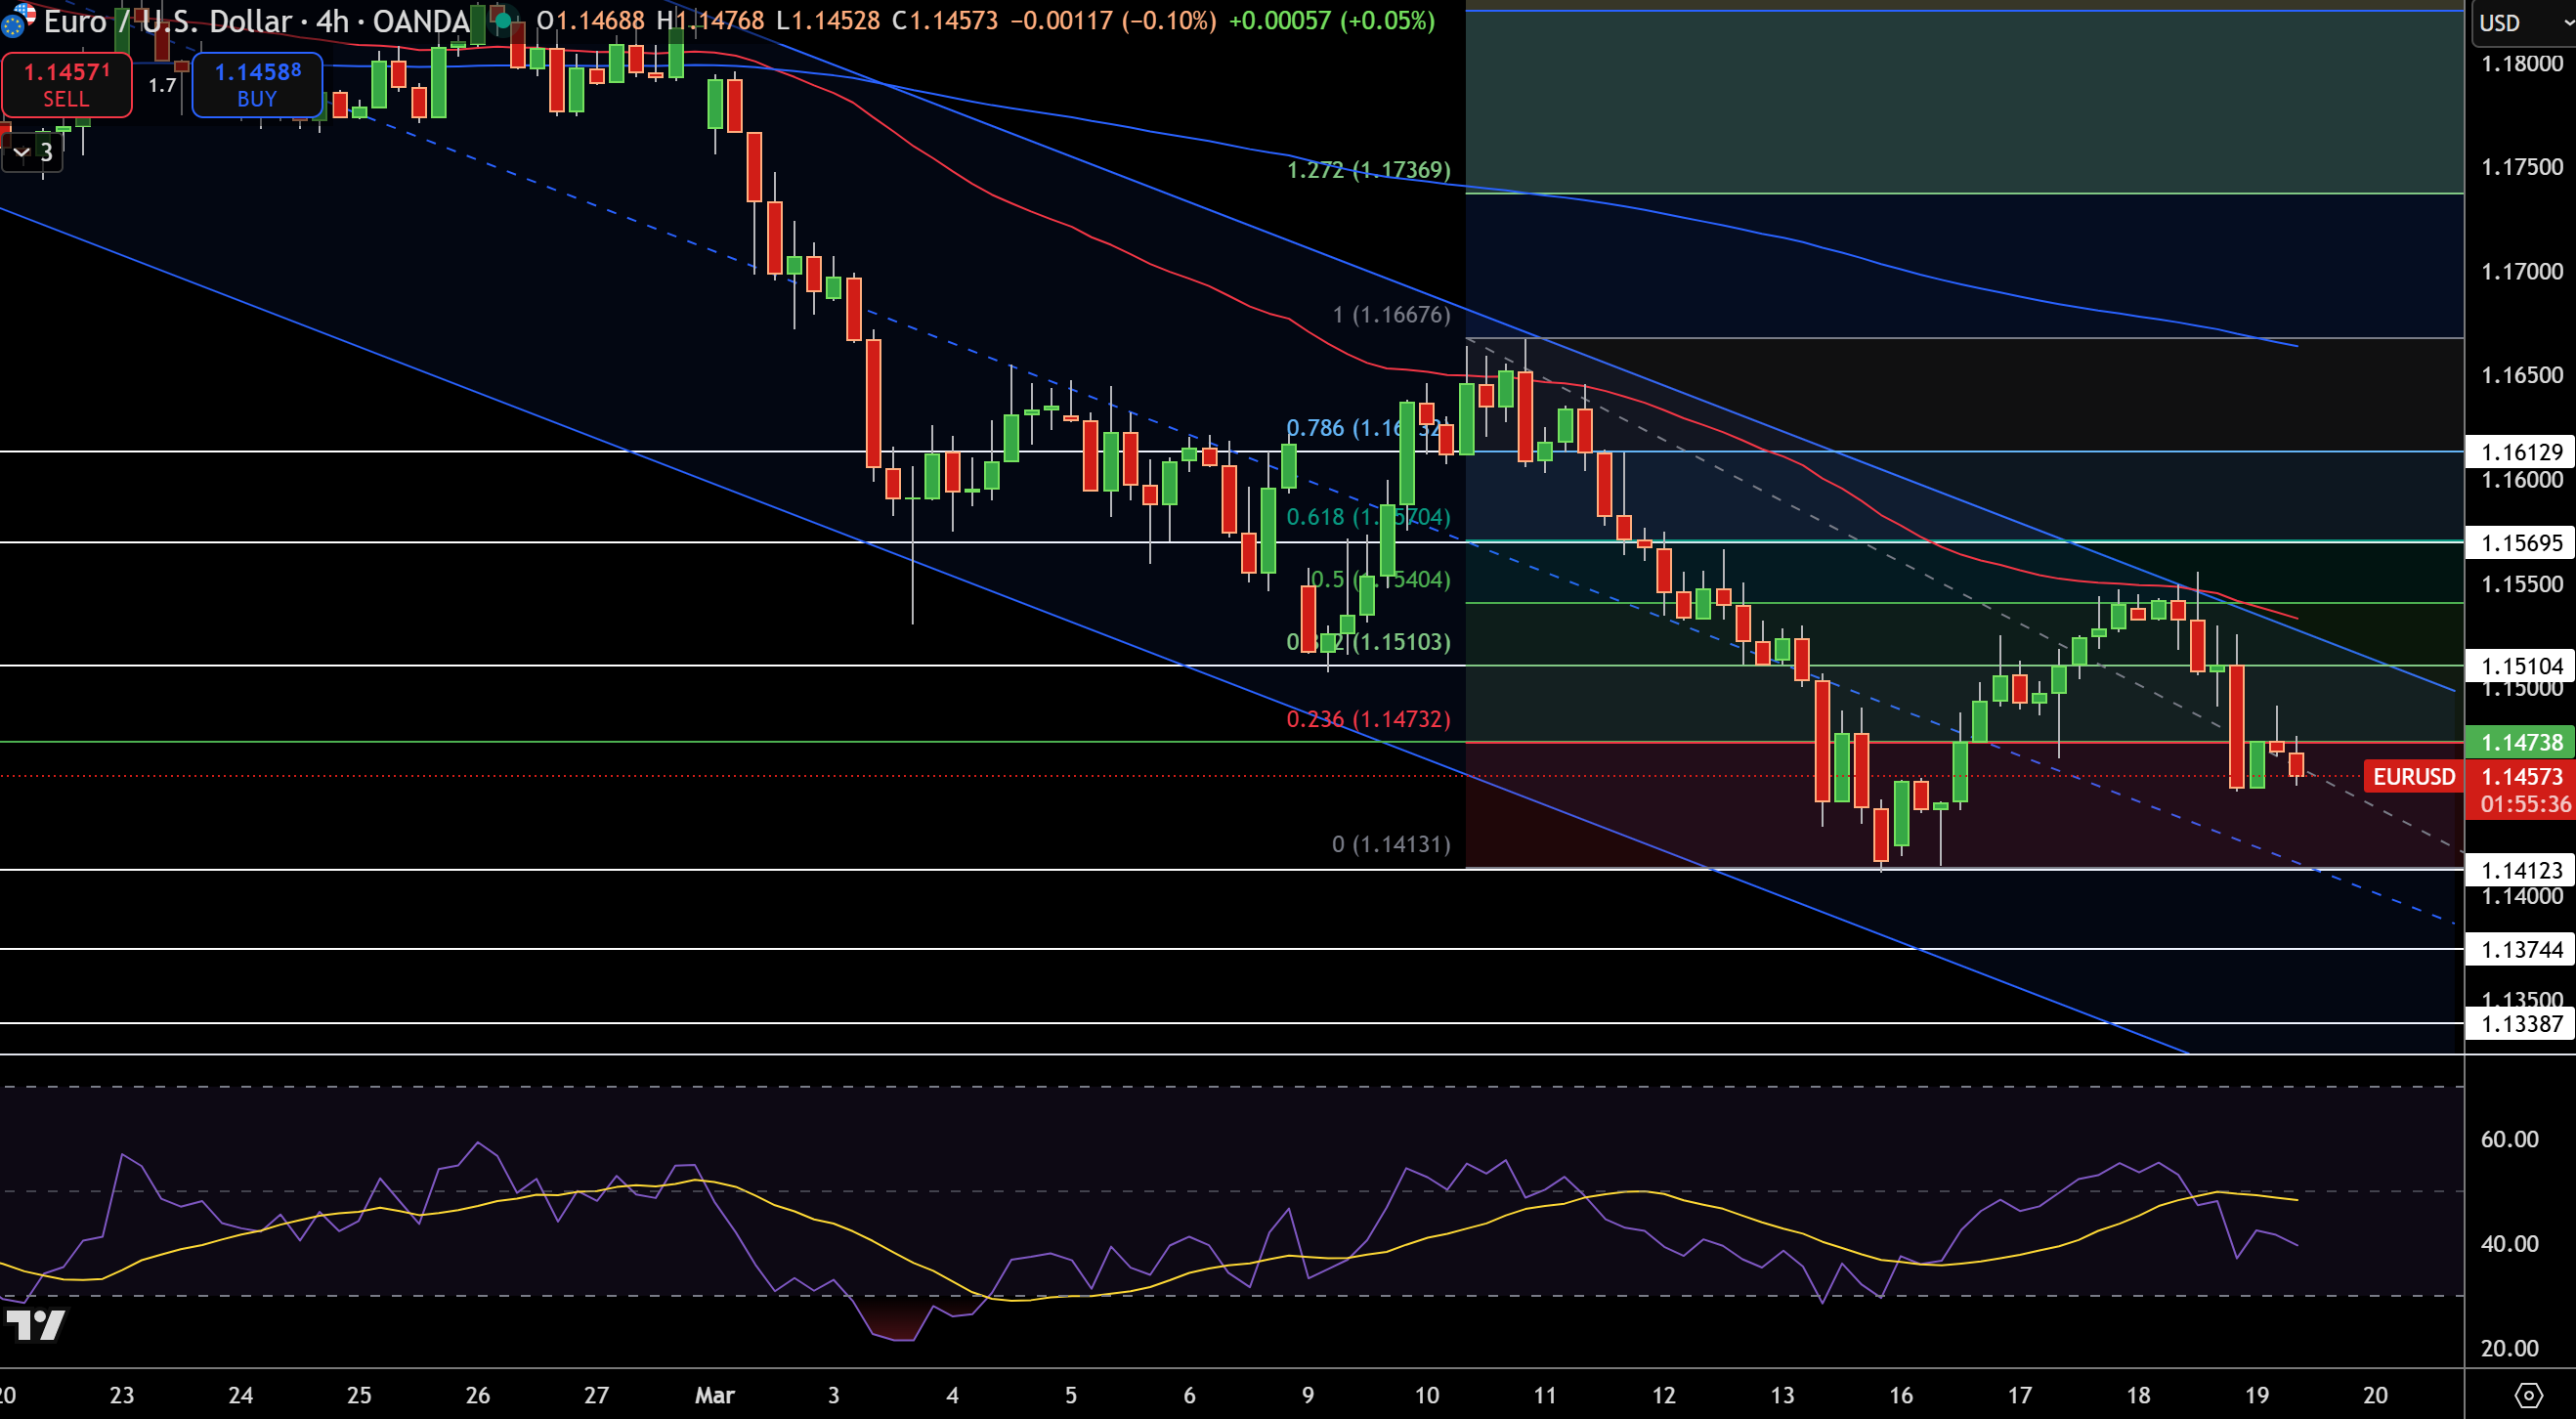Image resolution: width=2576 pixels, height=1419 pixels.
Task: Click the red 1.14573 current price tag
Action: pyautogui.click(x=2521, y=777)
